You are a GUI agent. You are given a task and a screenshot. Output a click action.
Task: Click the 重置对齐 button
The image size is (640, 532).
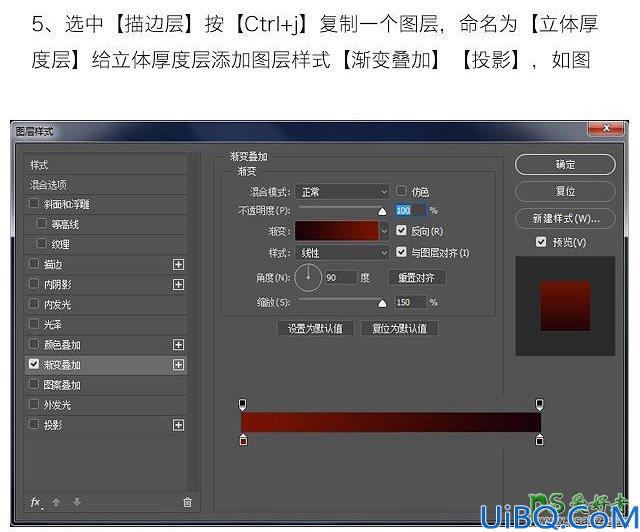coord(416,278)
